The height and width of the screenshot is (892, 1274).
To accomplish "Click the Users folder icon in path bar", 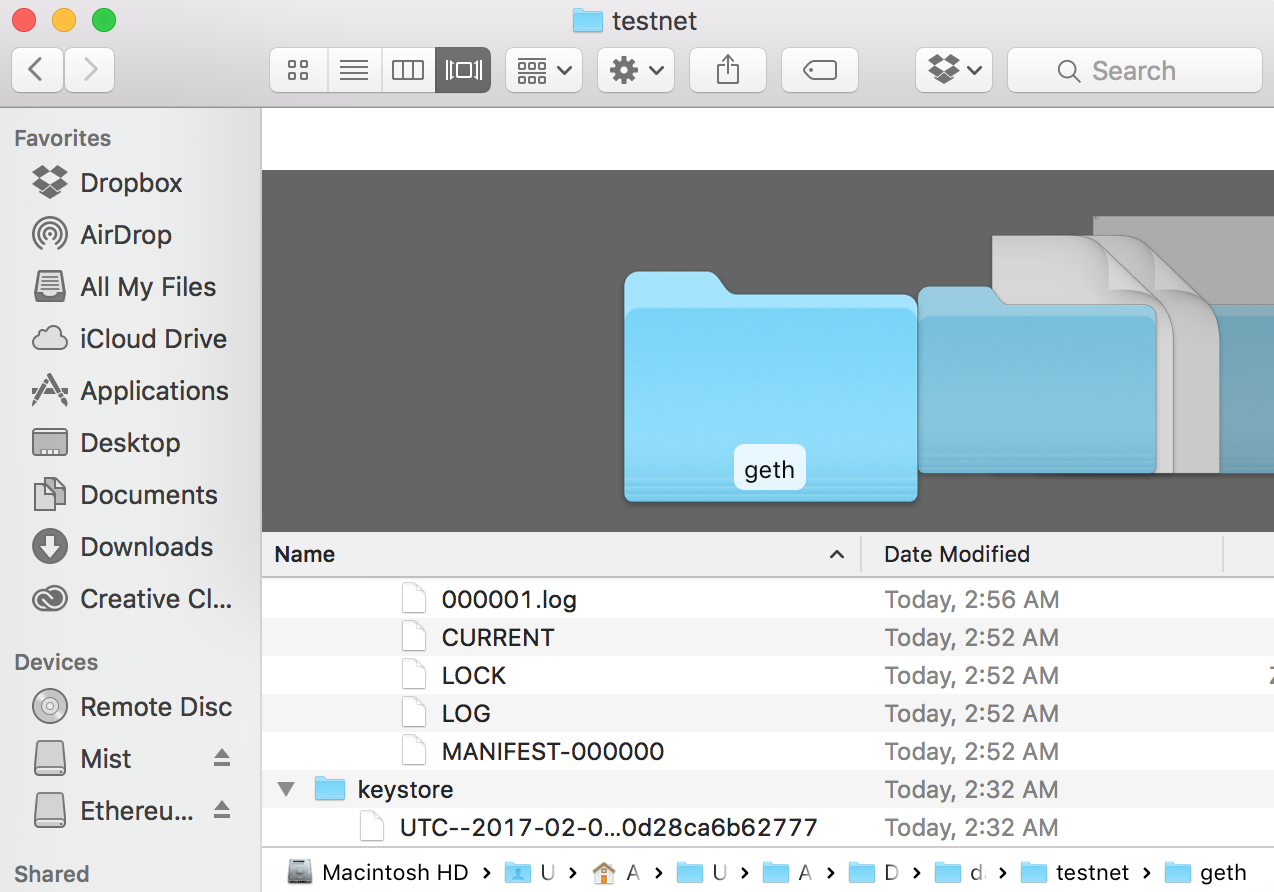I will pyautogui.click(x=518, y=873).
